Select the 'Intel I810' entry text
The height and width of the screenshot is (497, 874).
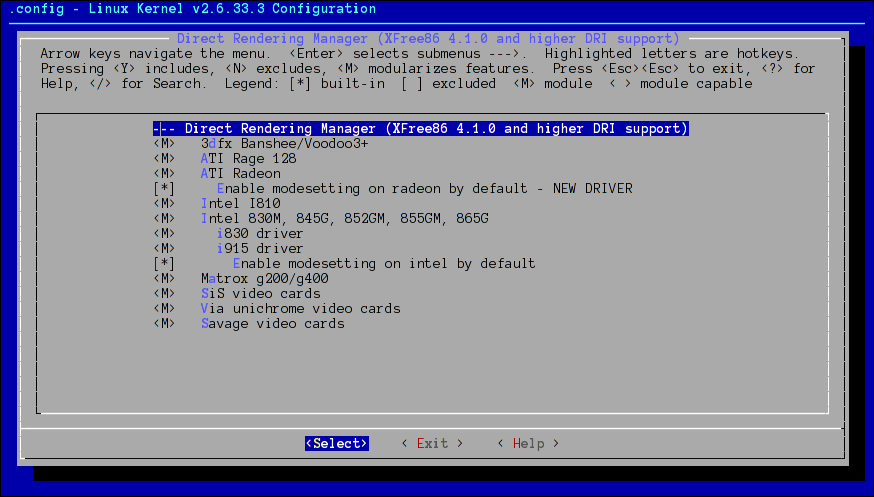pyautogui.click(x=241, y=204)
